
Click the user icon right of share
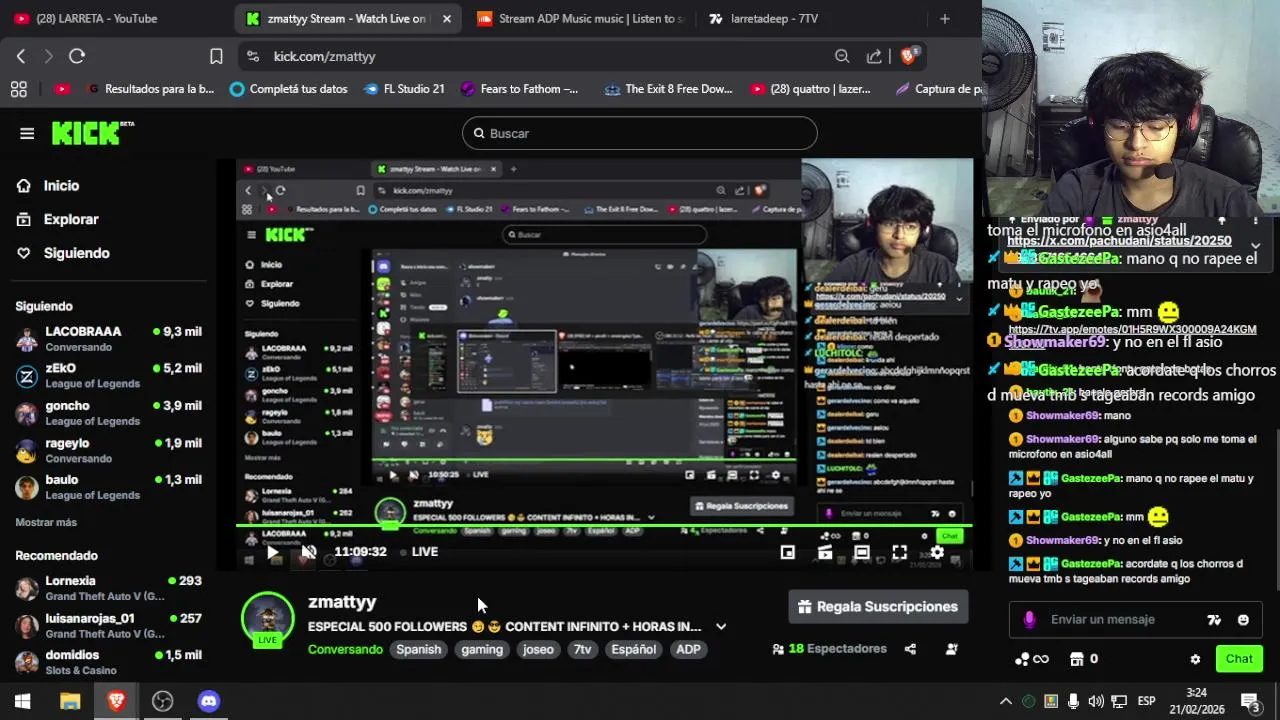click(x=951, y=649)
